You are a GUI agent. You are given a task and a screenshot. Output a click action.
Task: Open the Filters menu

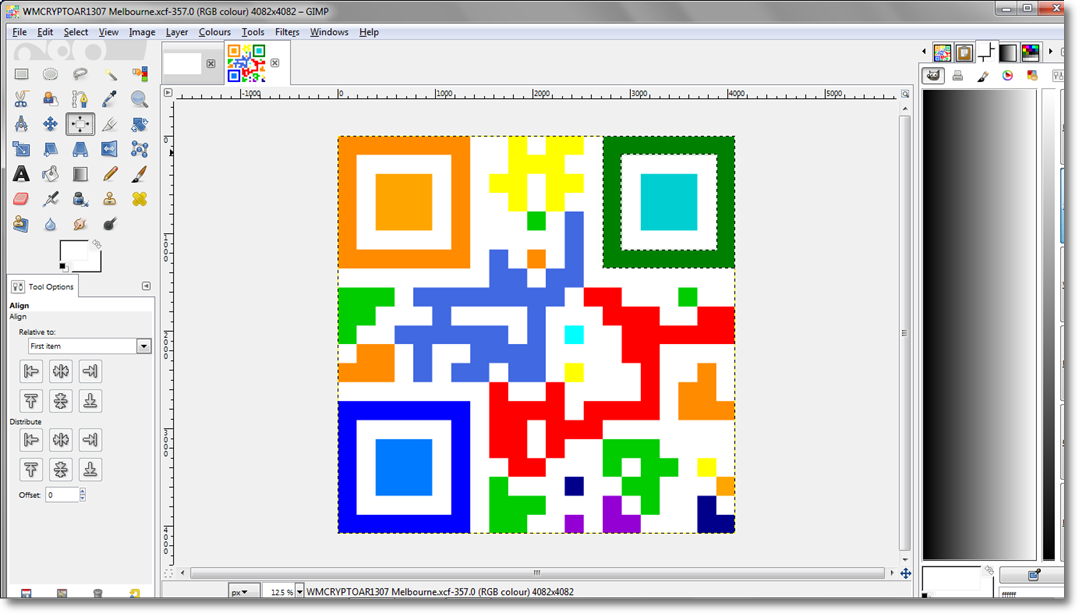coord(287,32)
